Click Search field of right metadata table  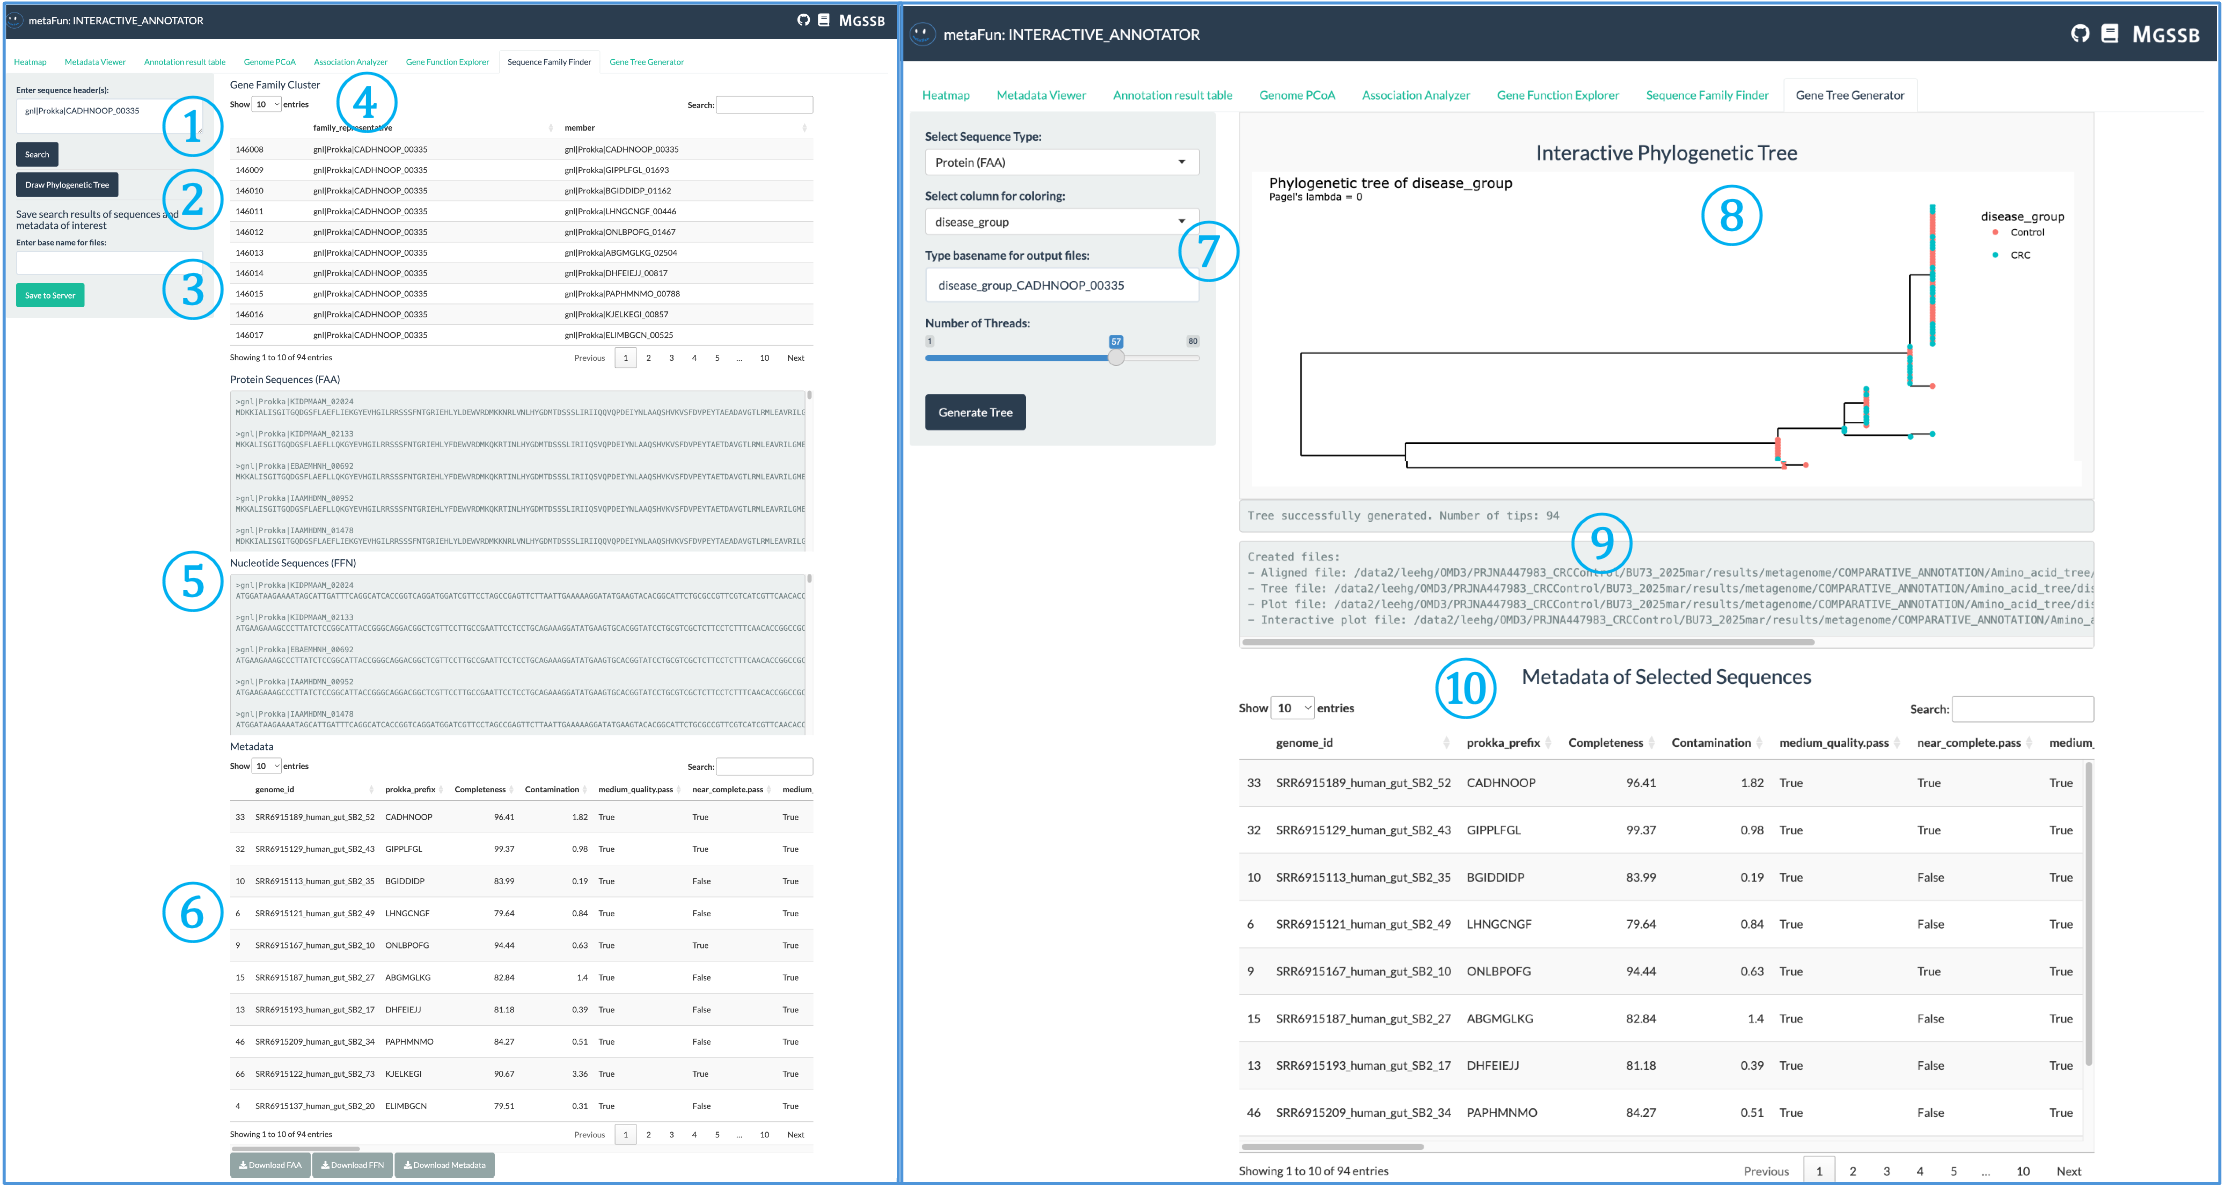pos(2022,709)
